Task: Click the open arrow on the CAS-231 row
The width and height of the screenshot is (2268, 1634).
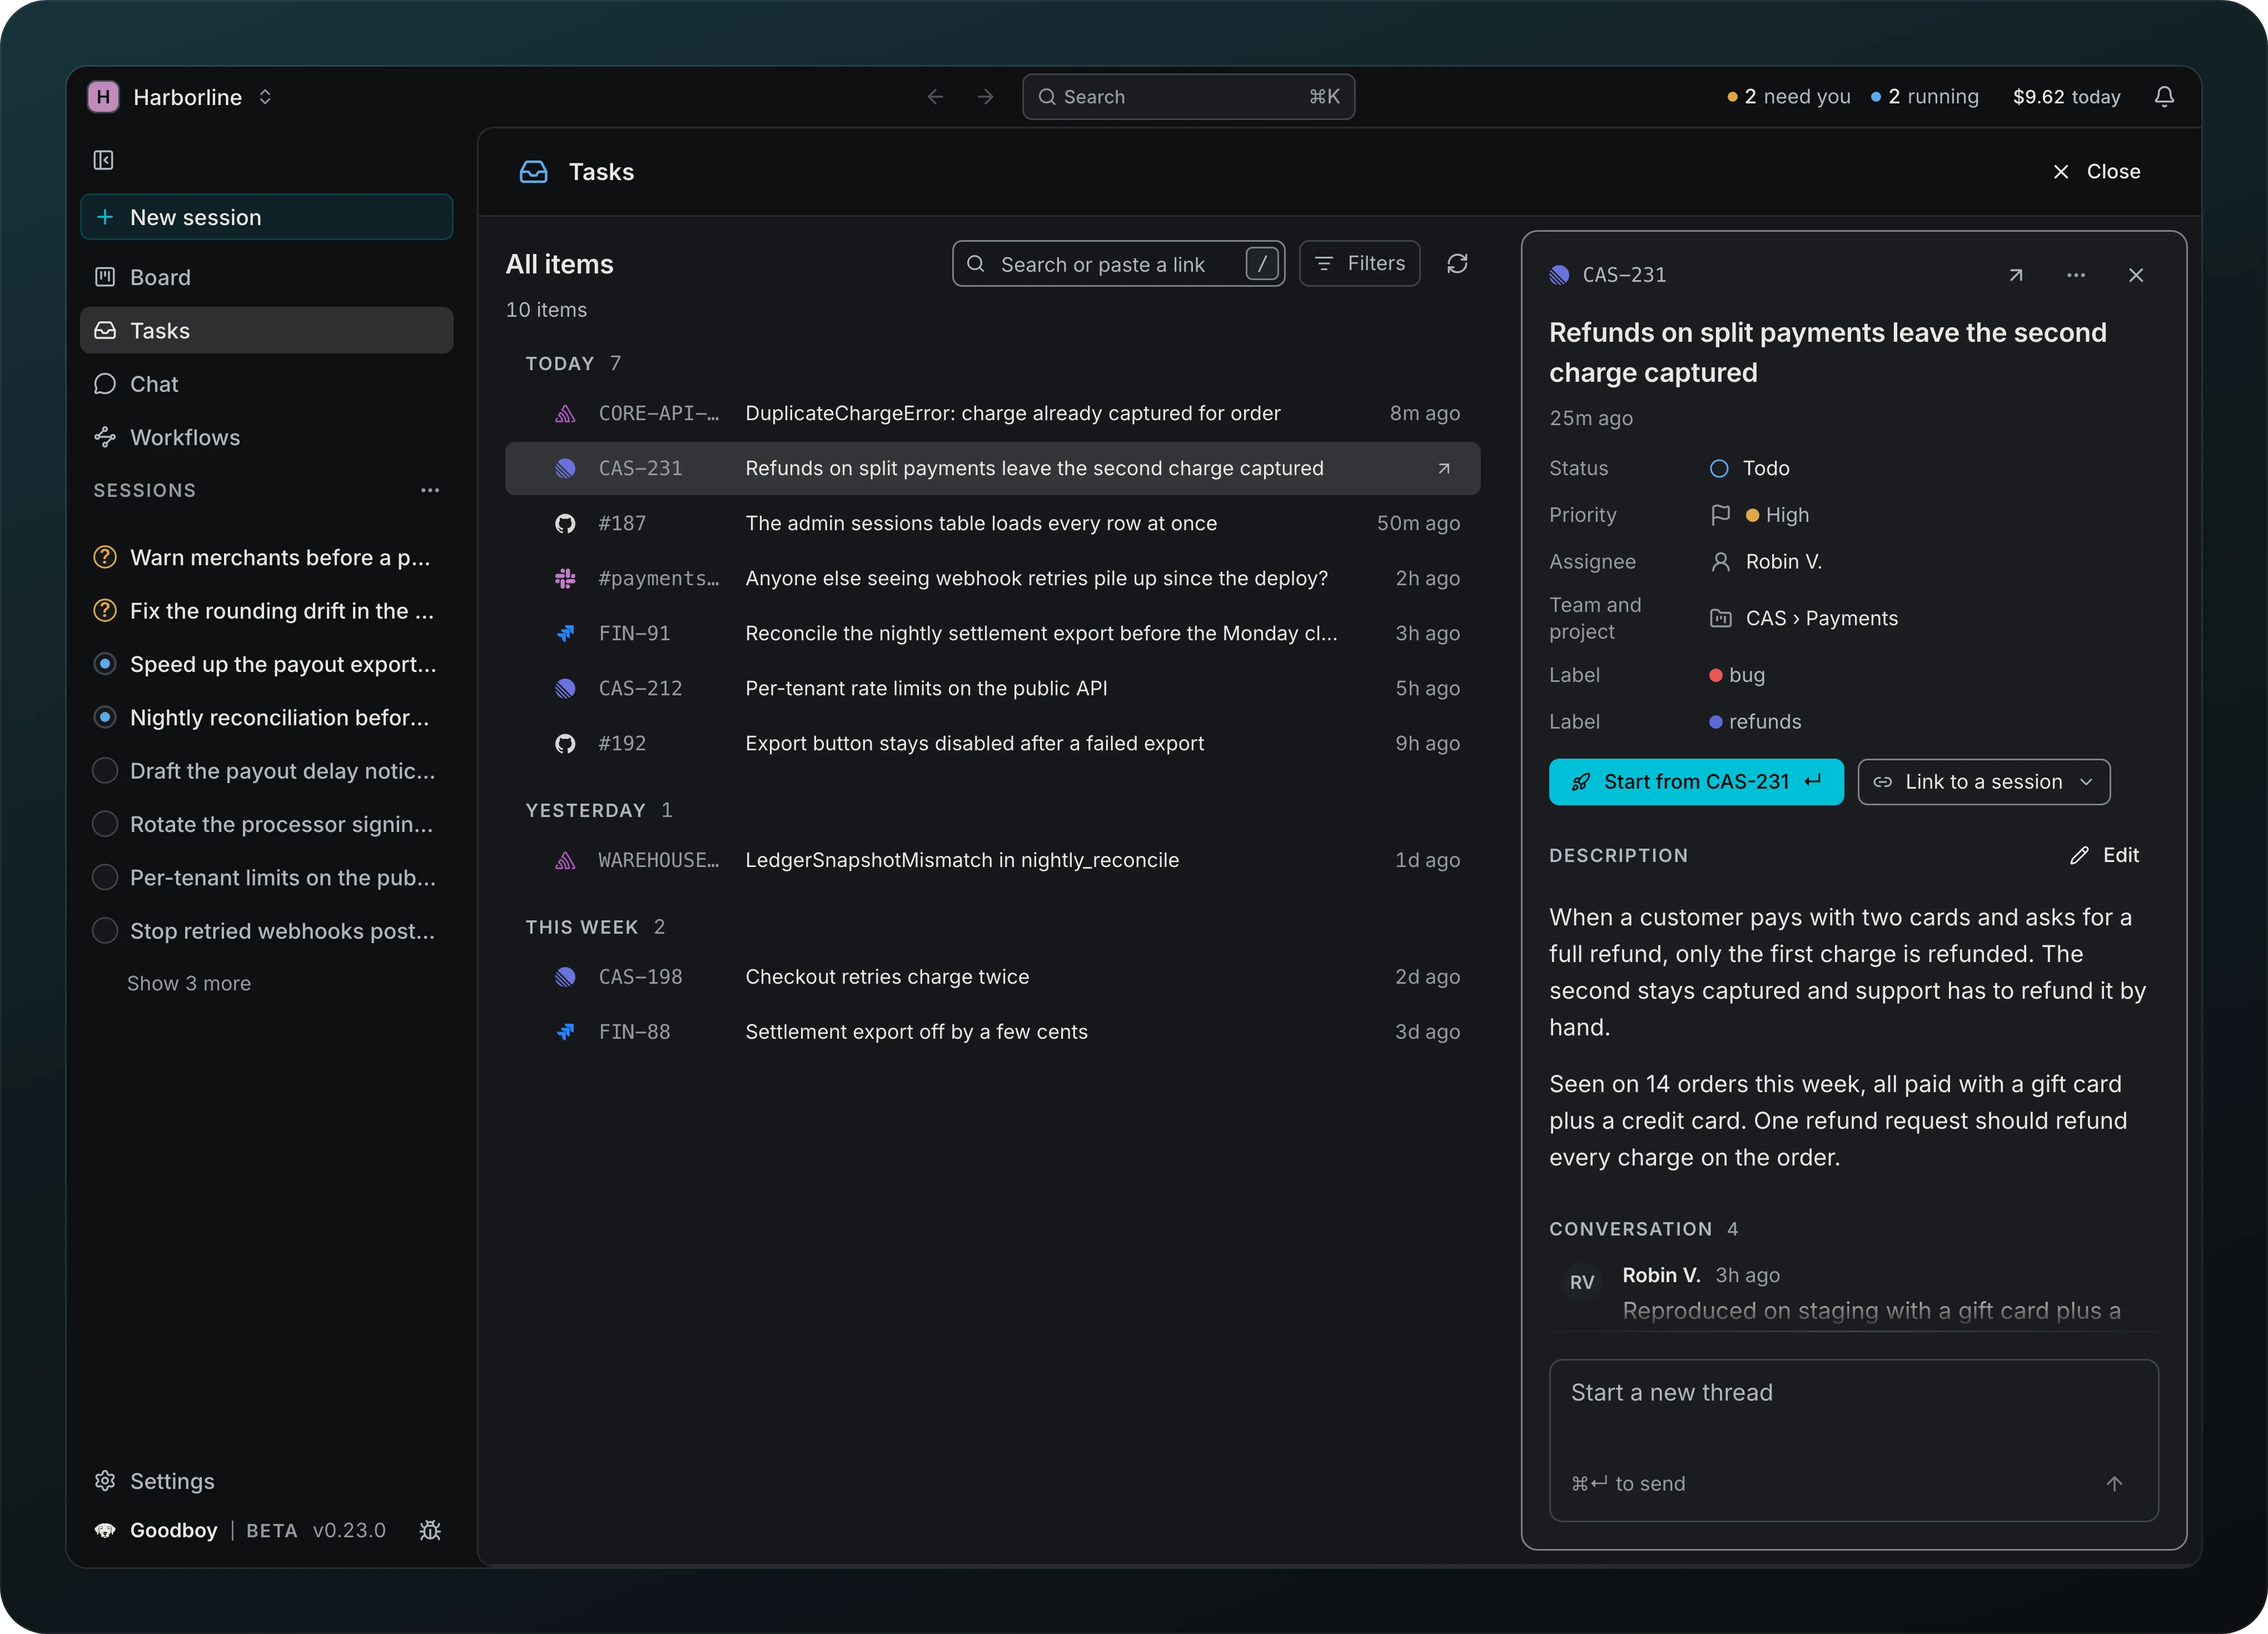Action: (x=1444, y=468)
